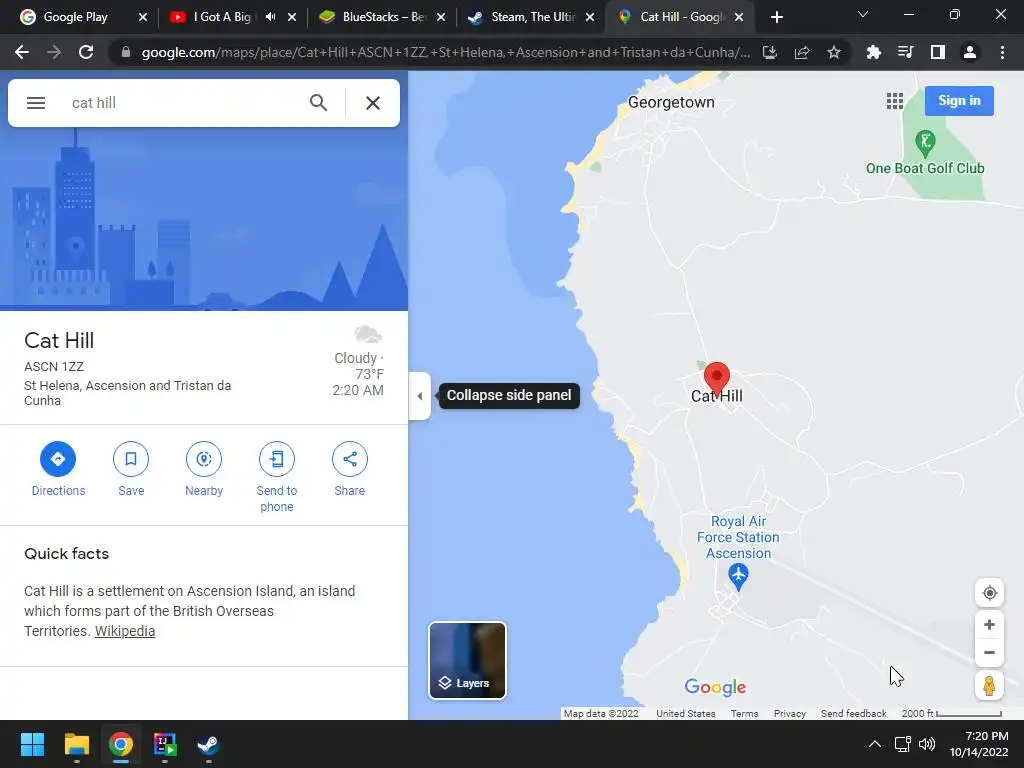Click the red Cat Hill map pin
Viewport: 1024px width, 768px height.
(x=716, y=379)
